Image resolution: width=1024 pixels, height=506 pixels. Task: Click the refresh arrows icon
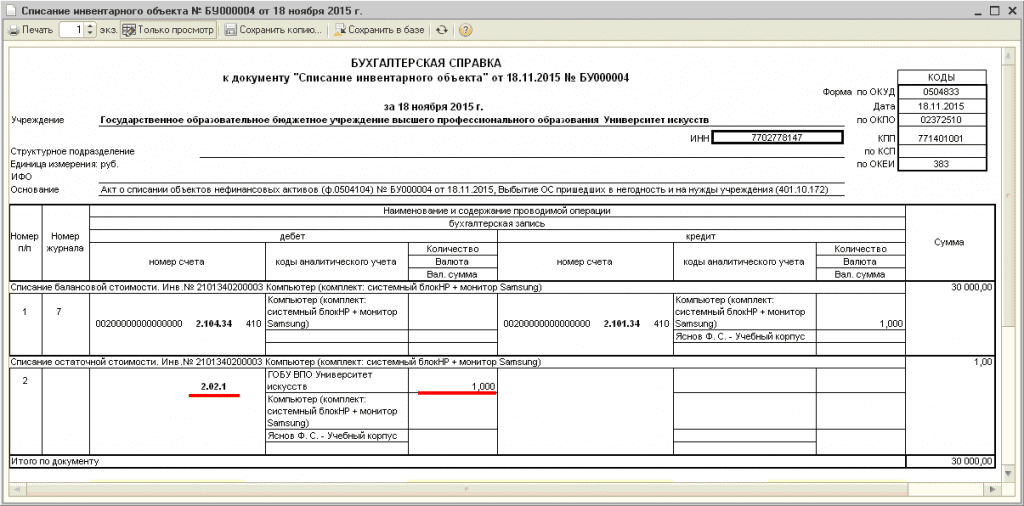tap(443, 30)
